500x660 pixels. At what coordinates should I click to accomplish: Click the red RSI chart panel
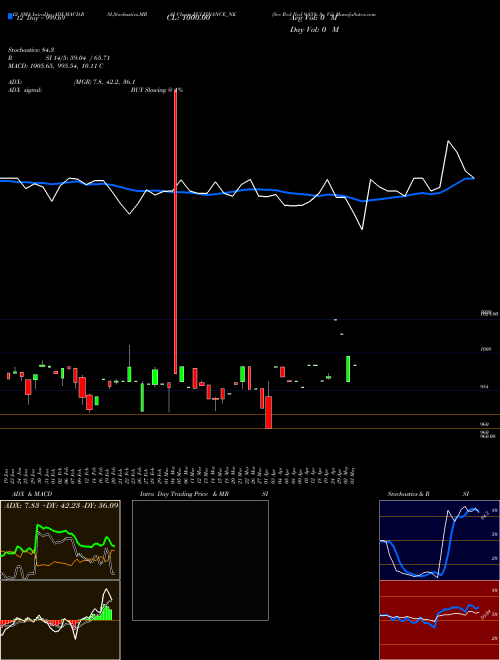tap(439, 620)
